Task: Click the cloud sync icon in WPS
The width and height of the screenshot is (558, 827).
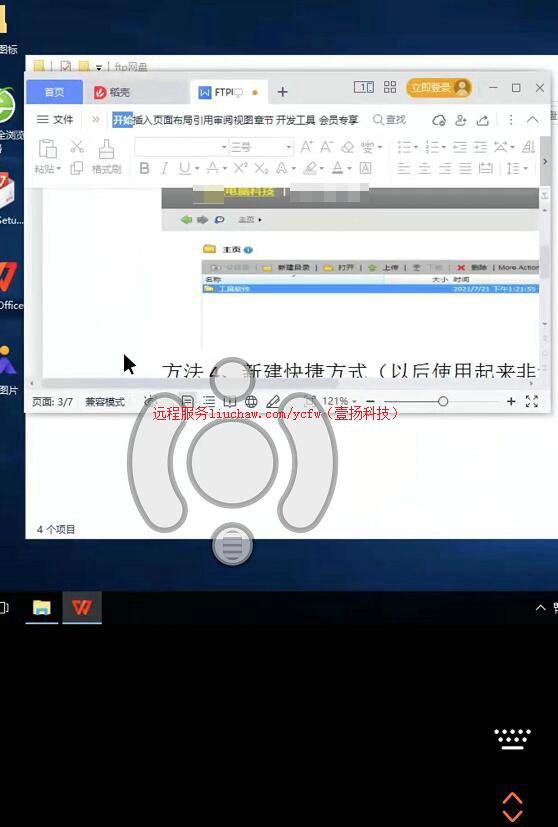Action: pyautogui.click(x=439, y=120)
